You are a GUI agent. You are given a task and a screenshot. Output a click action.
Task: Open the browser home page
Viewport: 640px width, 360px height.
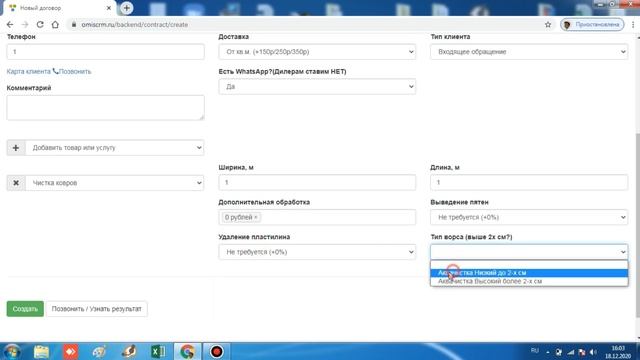coord(55,24)
